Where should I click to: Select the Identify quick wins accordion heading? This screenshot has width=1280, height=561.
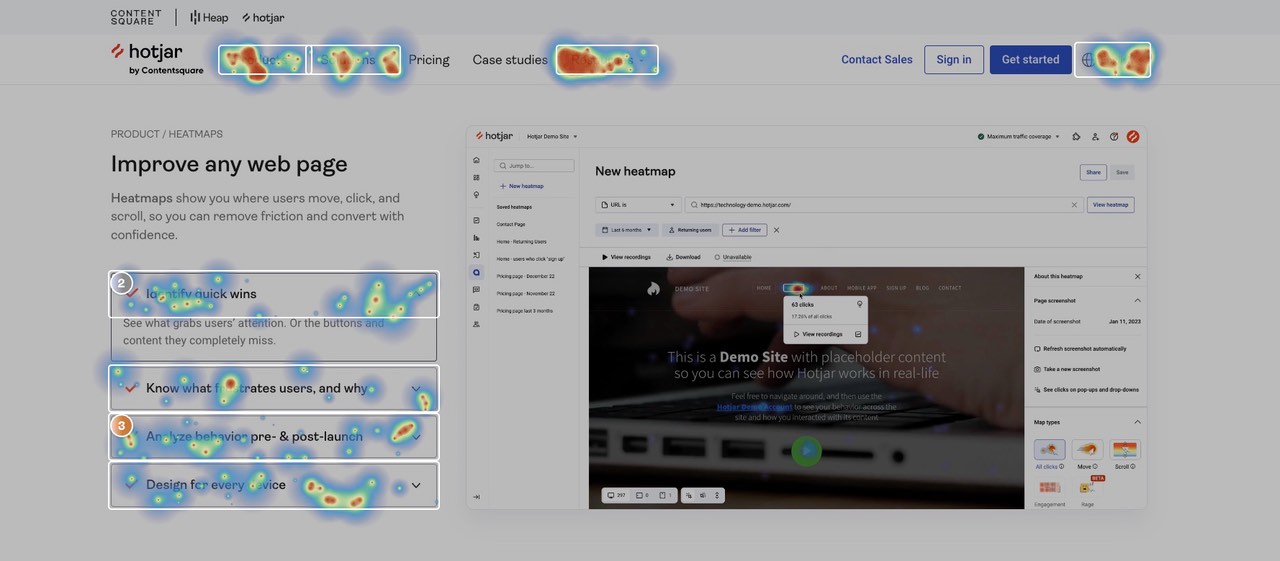pyautogui.click(x=274, y=294)
